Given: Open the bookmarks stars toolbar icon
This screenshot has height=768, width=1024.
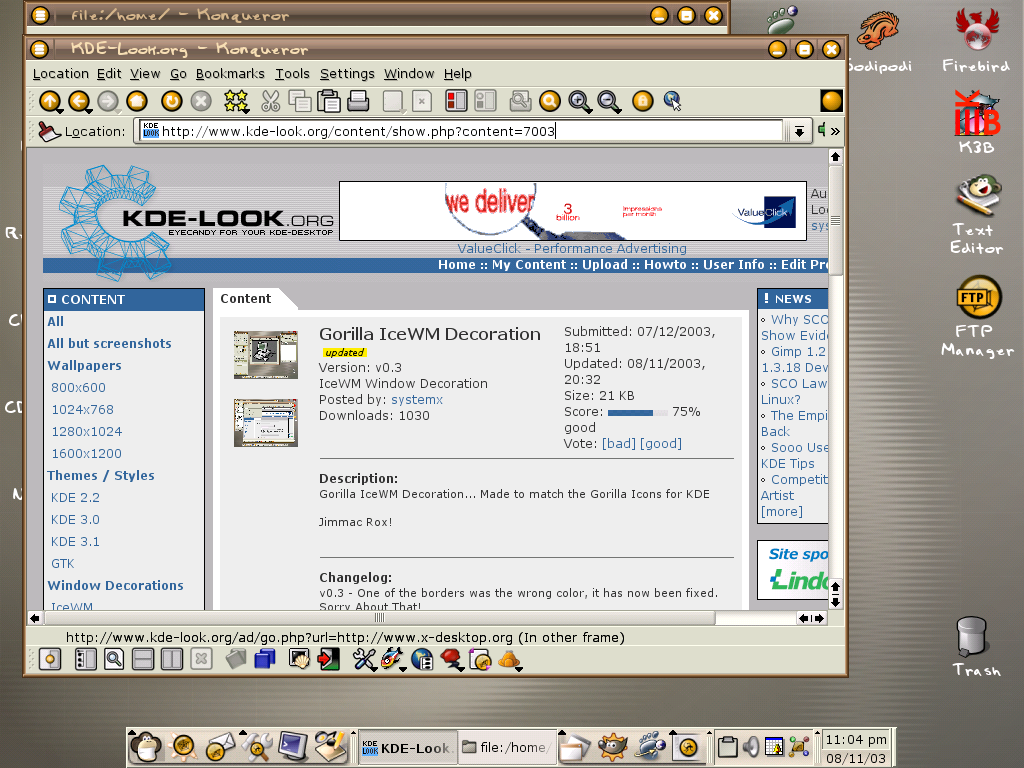Looking at the screenshot, I should 236,101.
